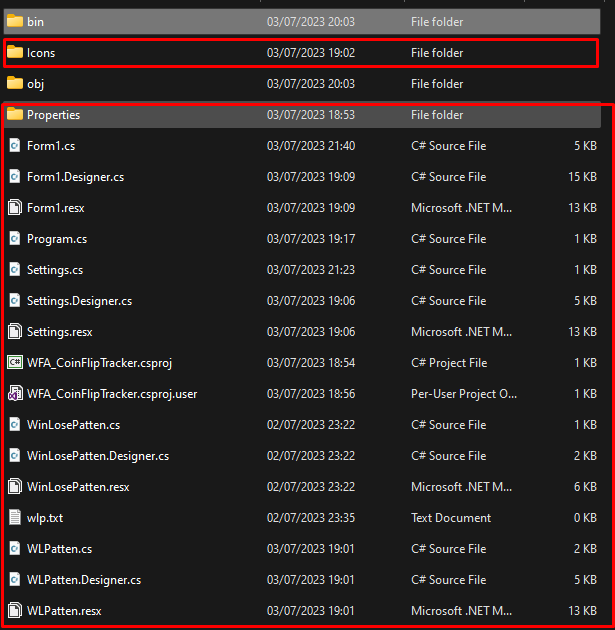
Task: Select the Program.cs file icon
Action: [x=15, y=238]
